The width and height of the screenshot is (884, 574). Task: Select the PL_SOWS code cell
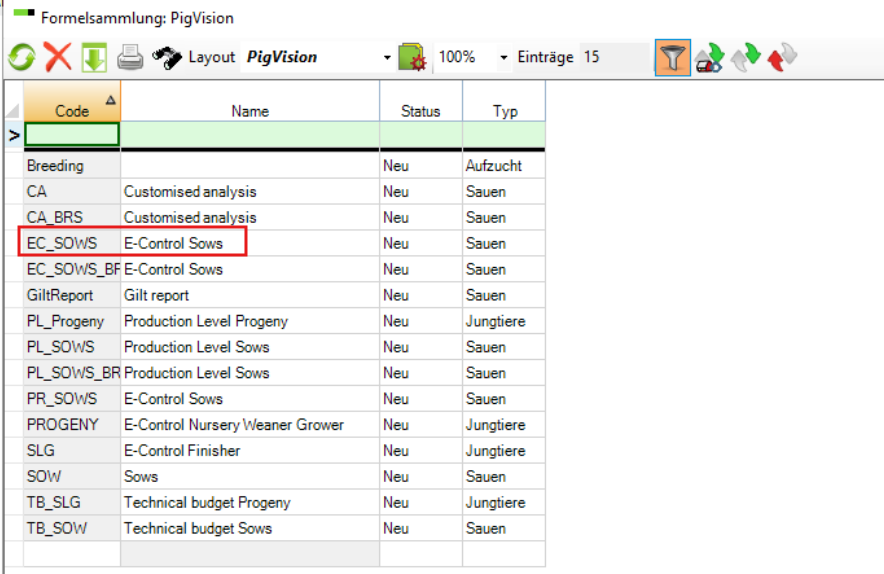click(72, 347)
